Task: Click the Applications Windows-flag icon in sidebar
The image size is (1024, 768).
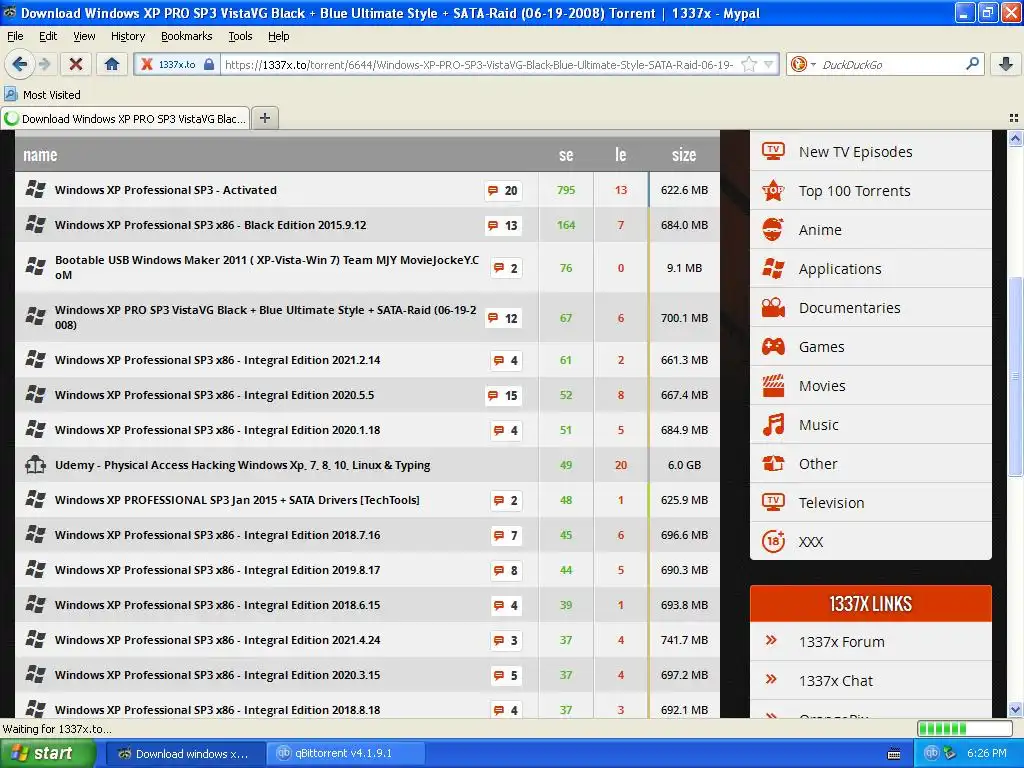Action: pyautogui.click(x=773, y=268)
